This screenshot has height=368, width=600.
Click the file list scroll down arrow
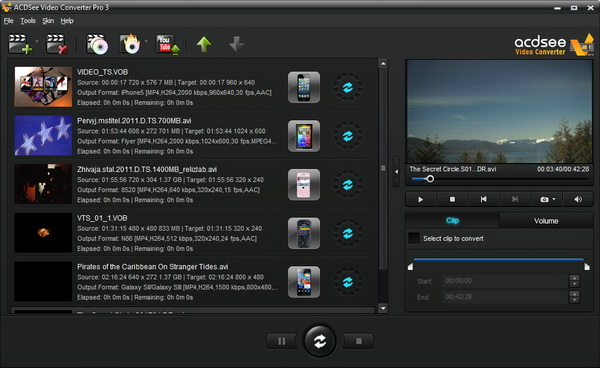[x=383, y=308]
